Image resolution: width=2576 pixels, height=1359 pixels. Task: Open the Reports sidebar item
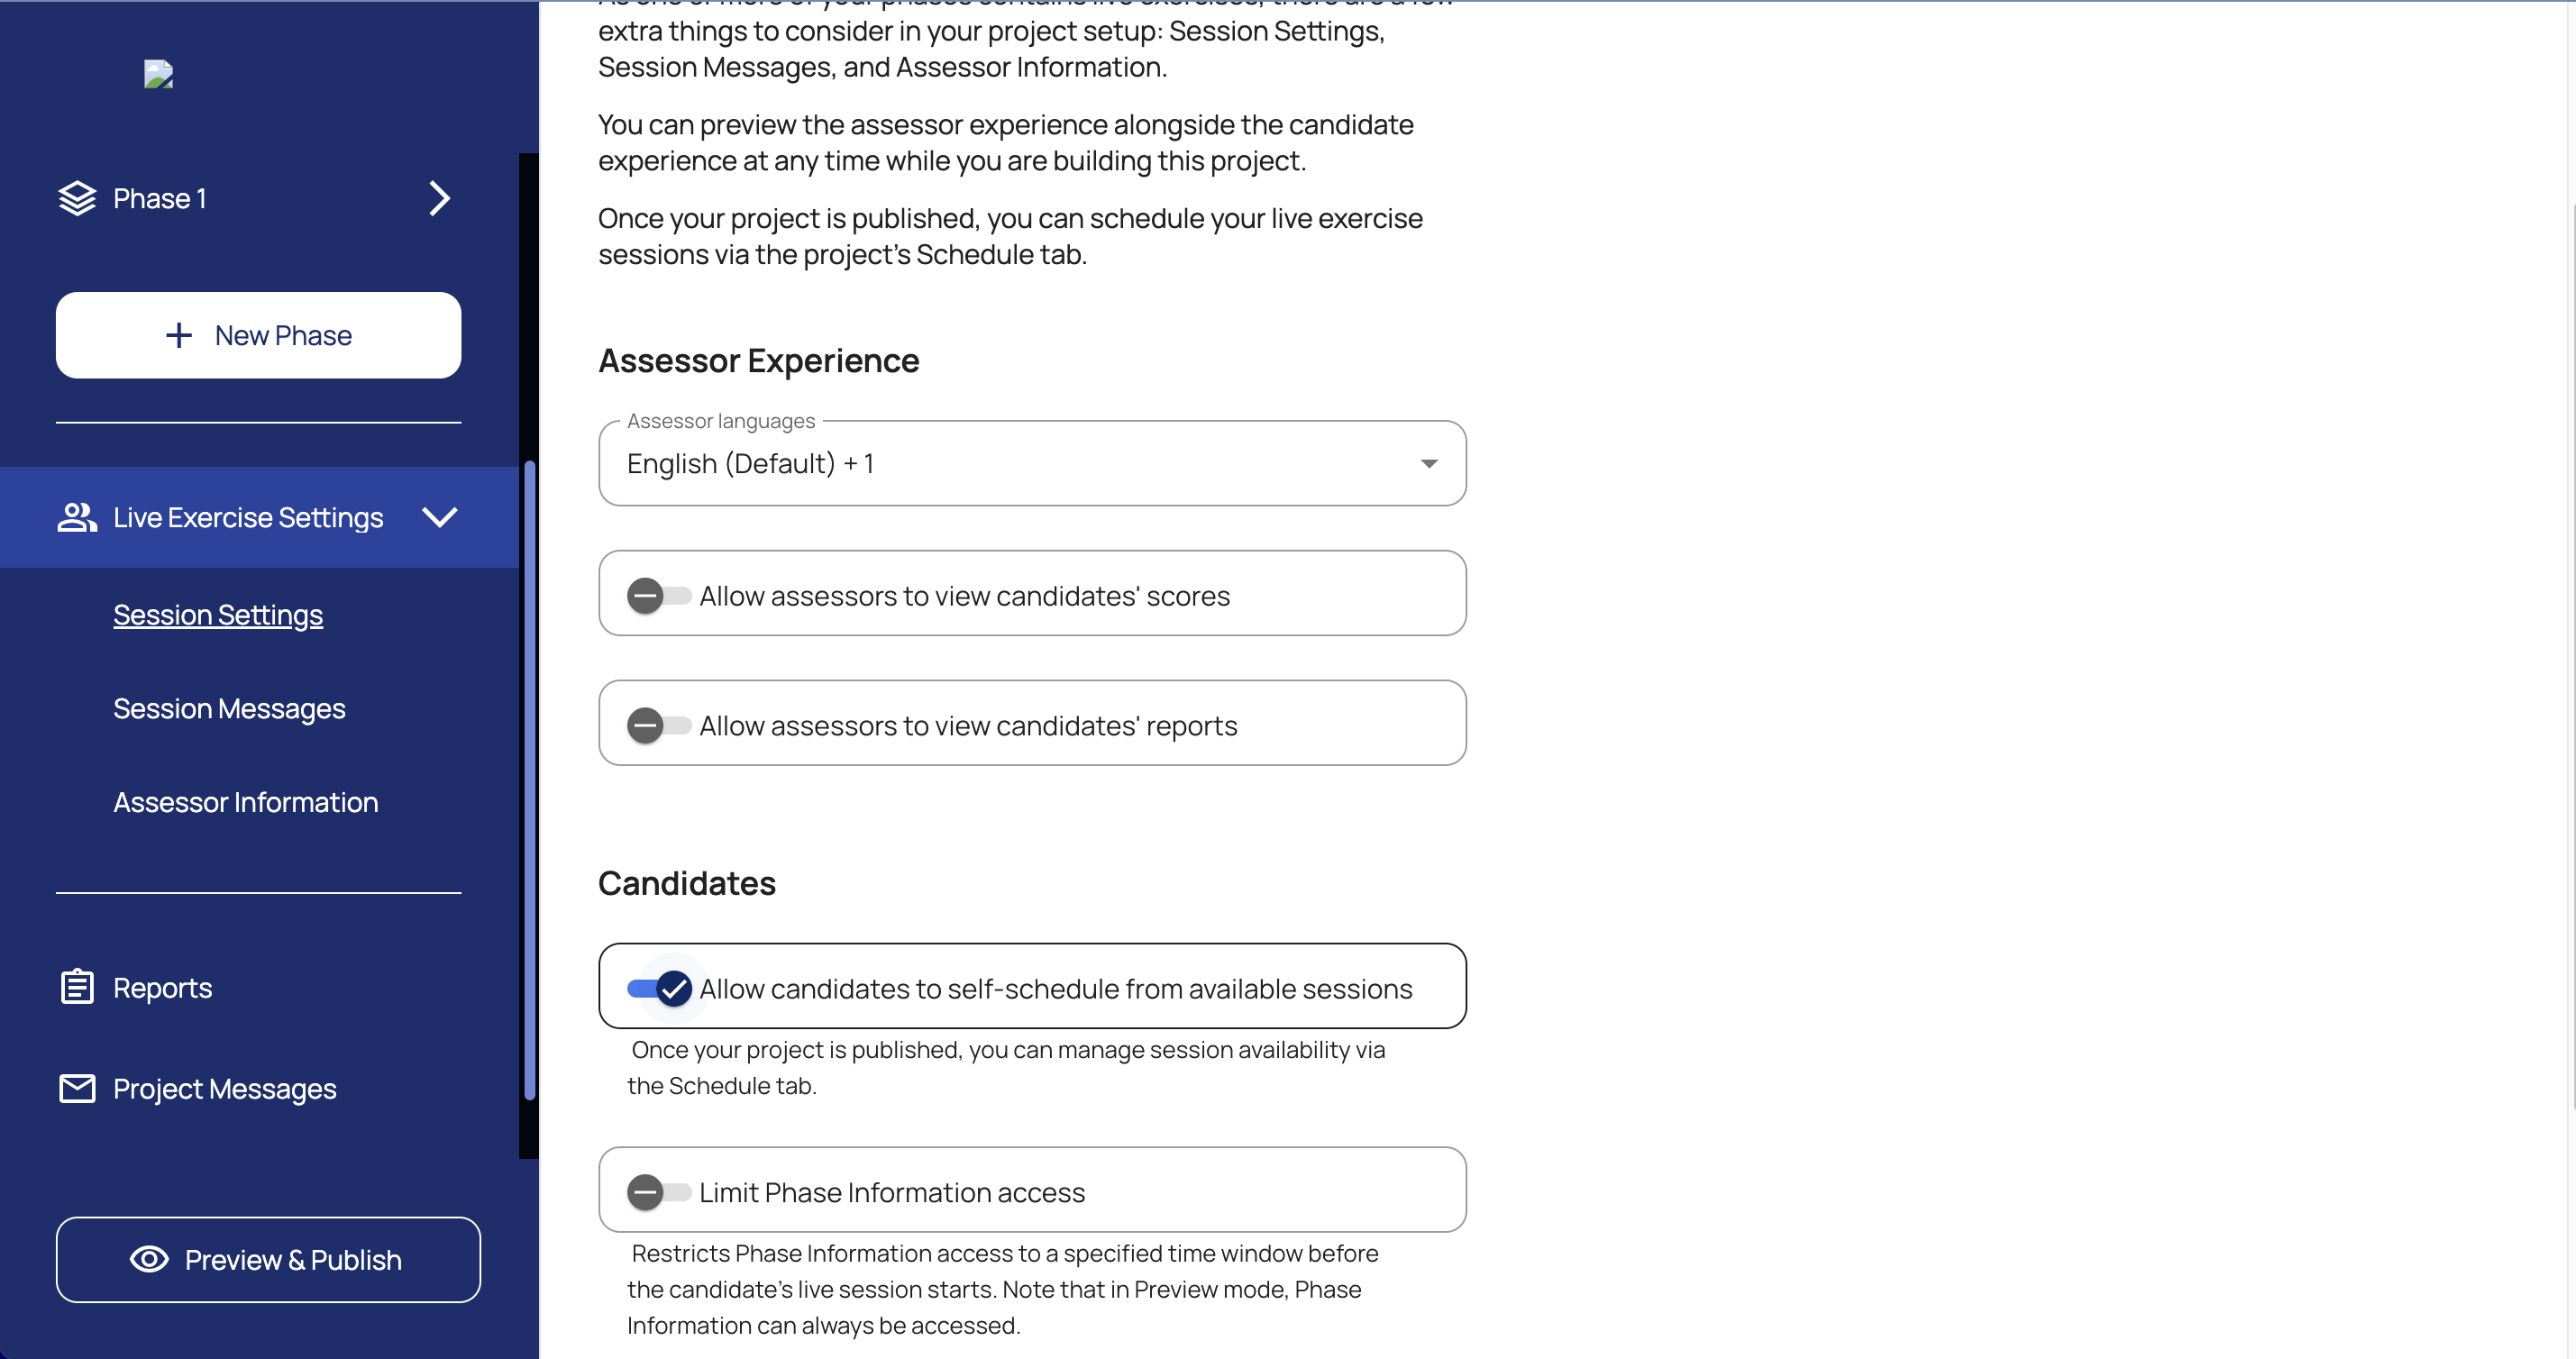pyautogui.click(x=162, y=987)
